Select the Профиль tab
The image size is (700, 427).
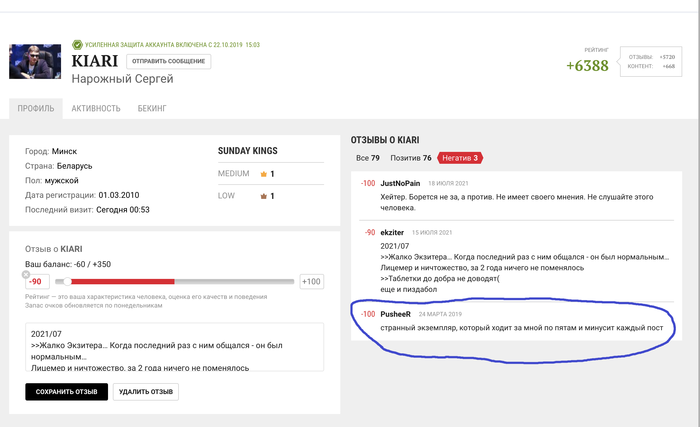click(36, 109)
